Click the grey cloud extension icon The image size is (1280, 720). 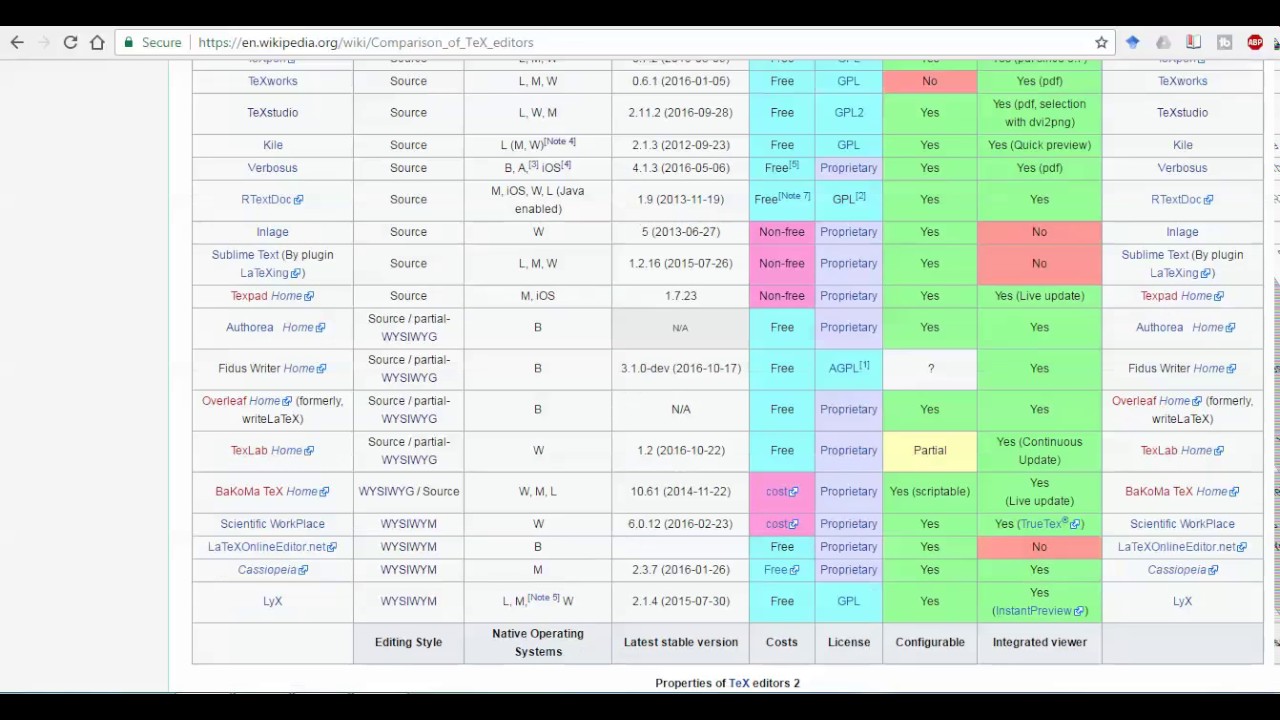click(1163, 42)
